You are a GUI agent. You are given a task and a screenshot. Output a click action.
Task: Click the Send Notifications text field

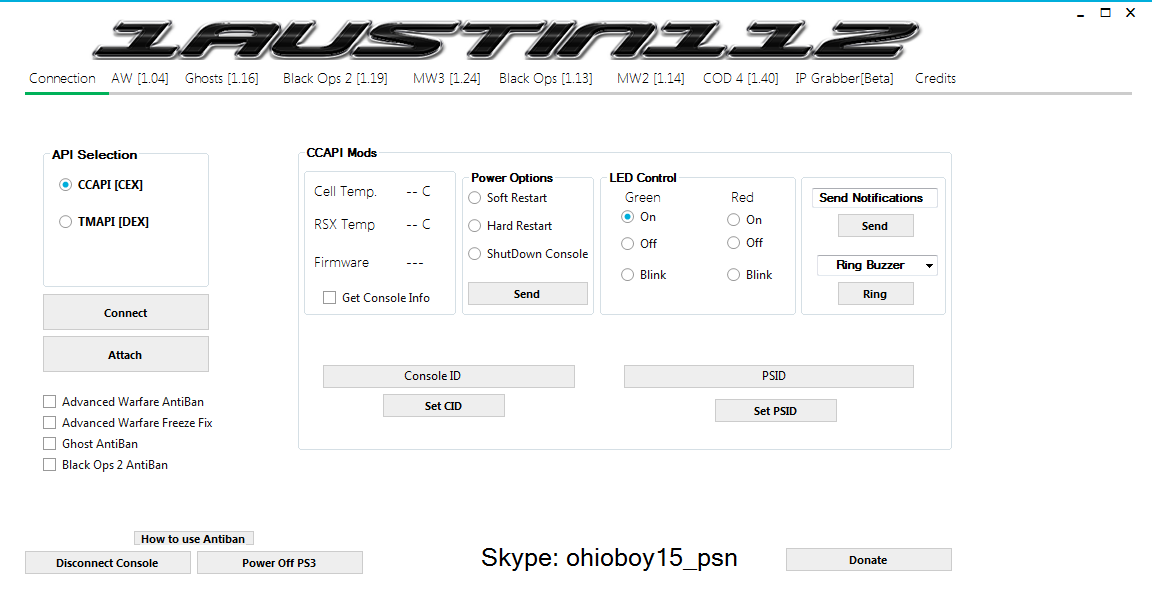(x=874, y=198)
